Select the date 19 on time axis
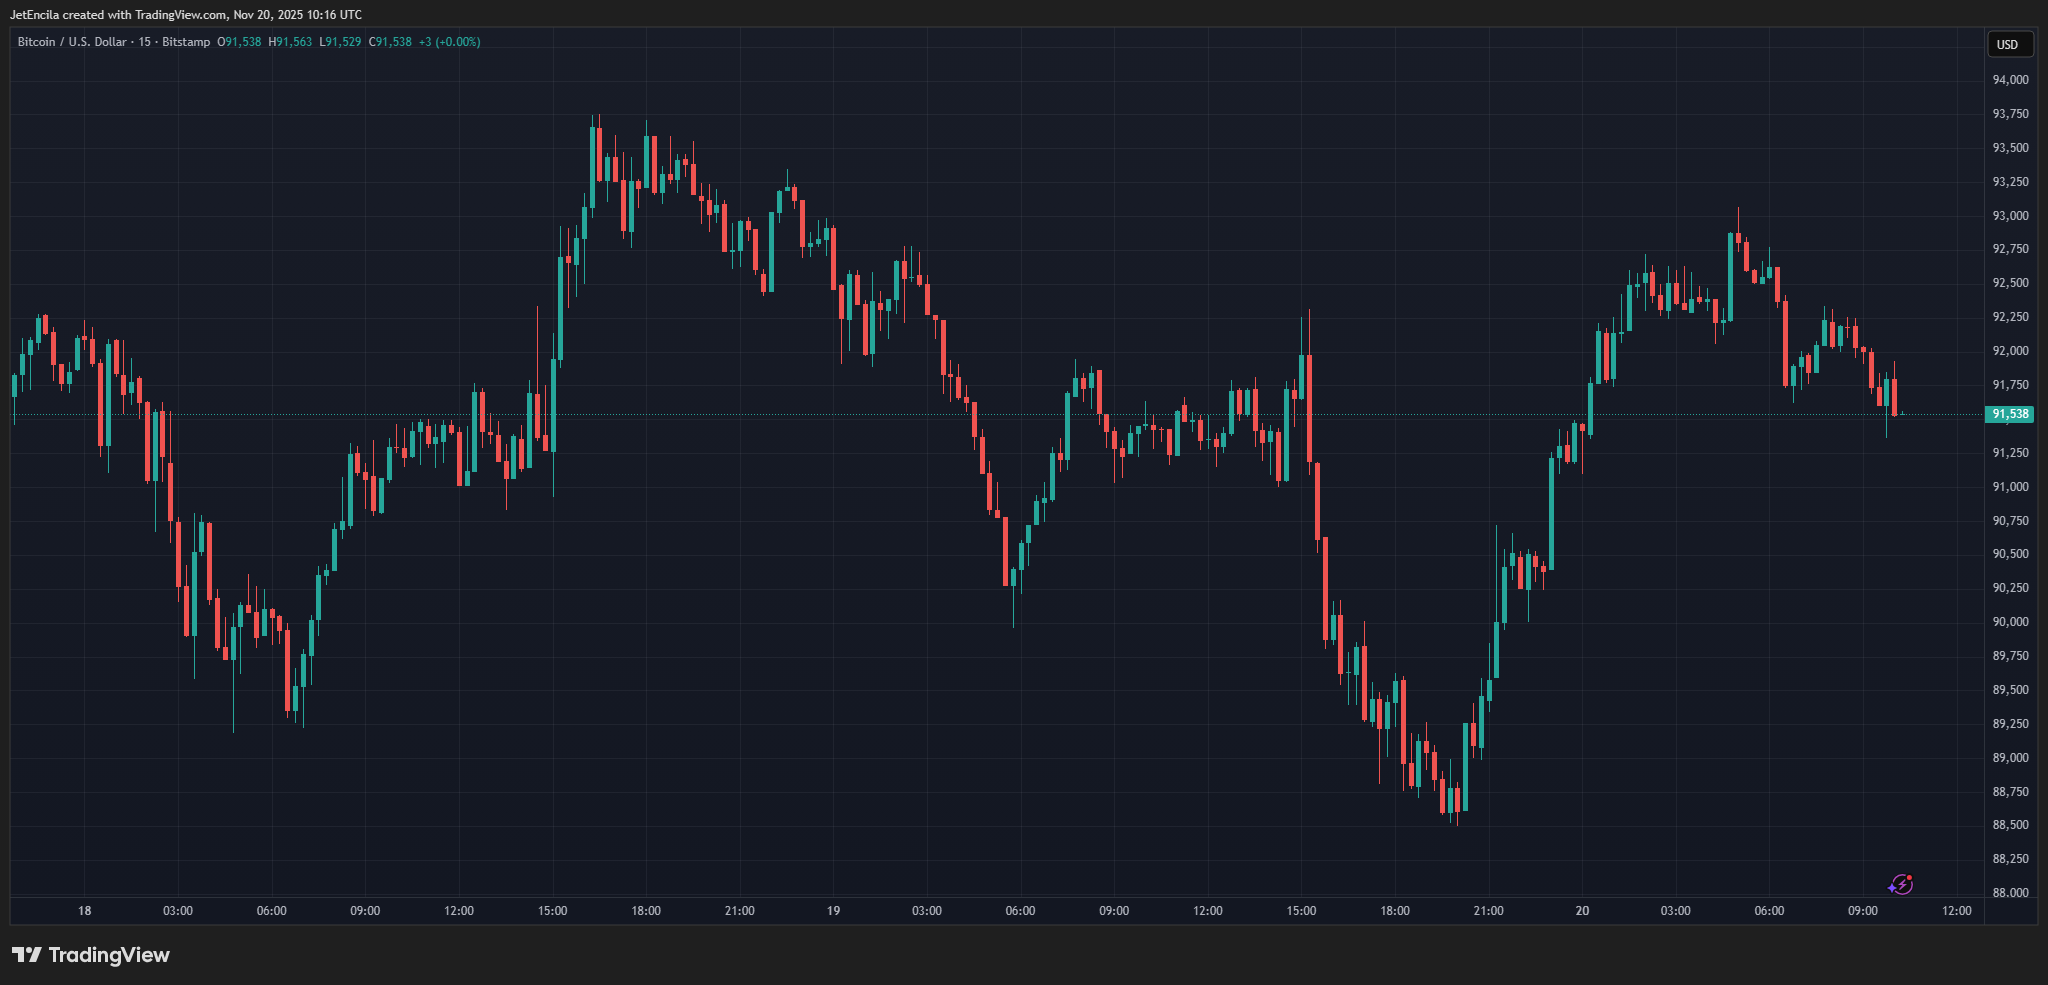The width and height of the screenshot is (2048, 985). pos(833,911)
